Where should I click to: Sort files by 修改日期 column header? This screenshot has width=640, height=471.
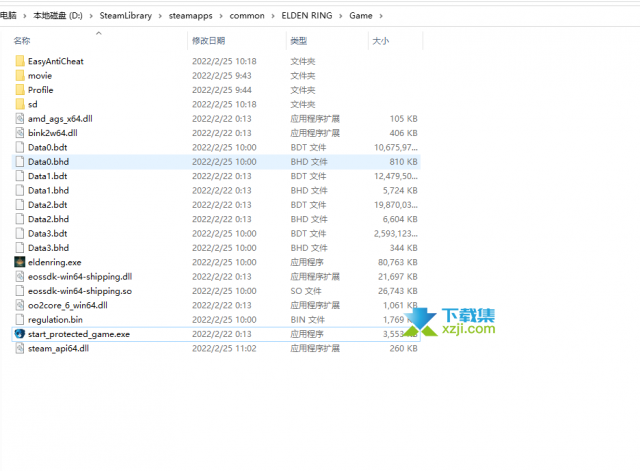tap(209, 41)
